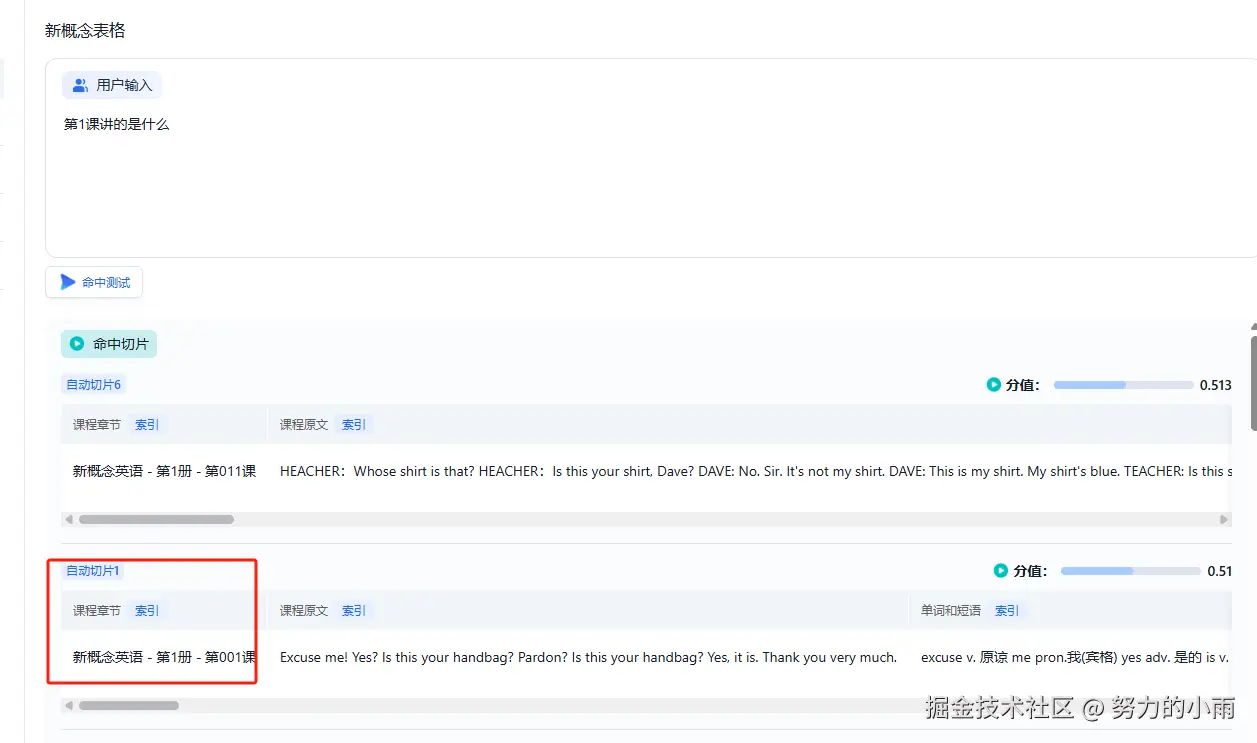Click the vertical scrollbar thumb at right edge

tap(1253, 384)
